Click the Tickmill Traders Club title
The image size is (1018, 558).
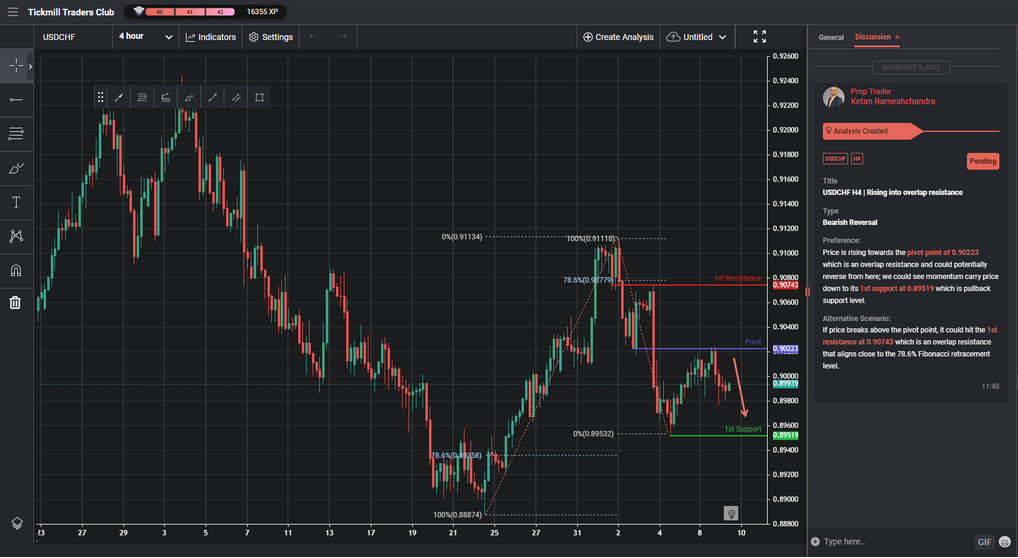[x=71, y=12]
